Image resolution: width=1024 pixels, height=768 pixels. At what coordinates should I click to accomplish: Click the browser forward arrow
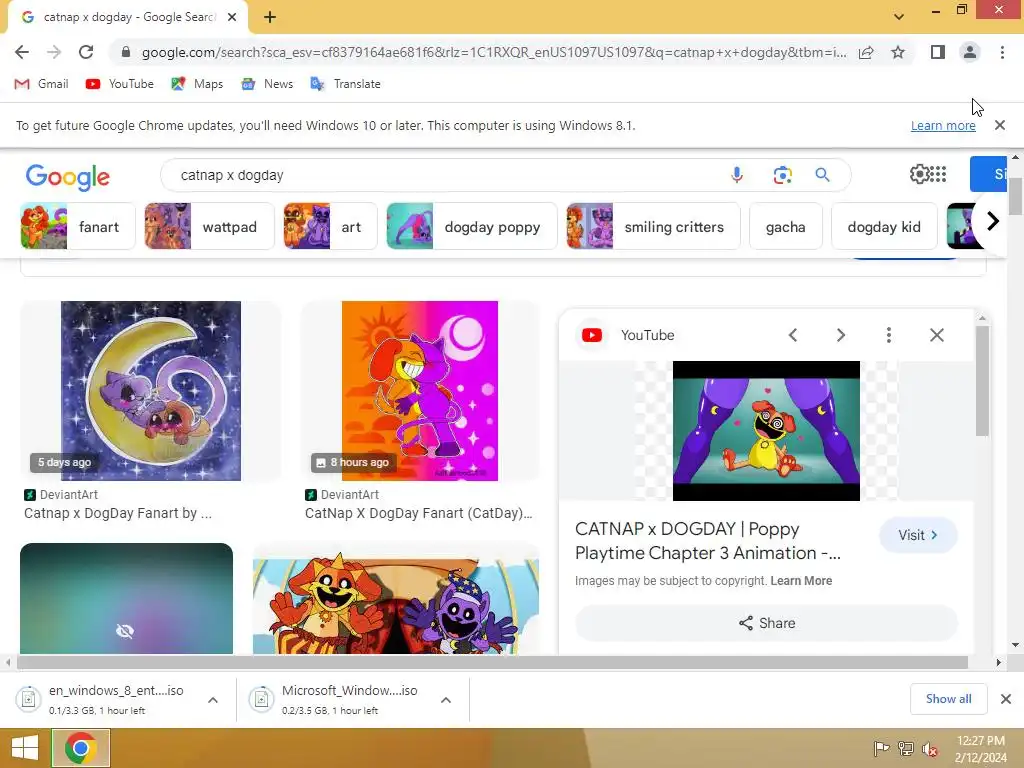54,52
